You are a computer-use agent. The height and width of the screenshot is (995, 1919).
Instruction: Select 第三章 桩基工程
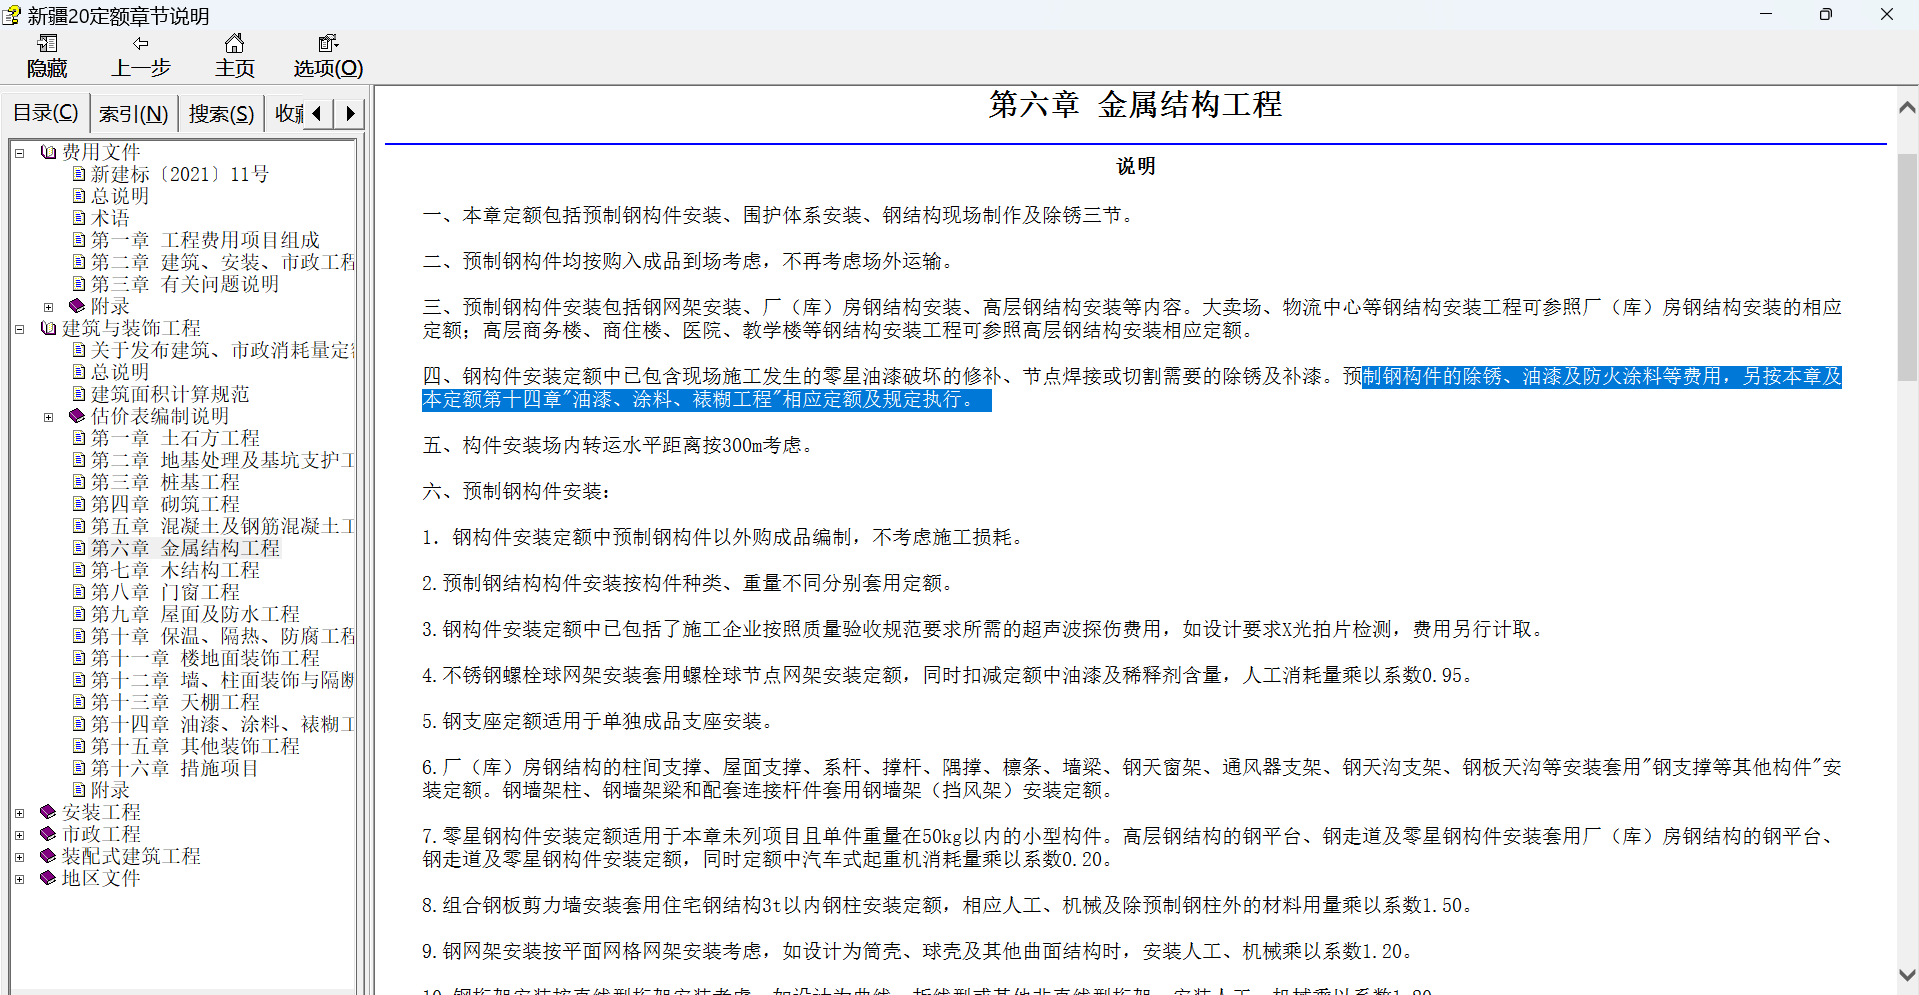pyautogui.click(x=165, y=482)
